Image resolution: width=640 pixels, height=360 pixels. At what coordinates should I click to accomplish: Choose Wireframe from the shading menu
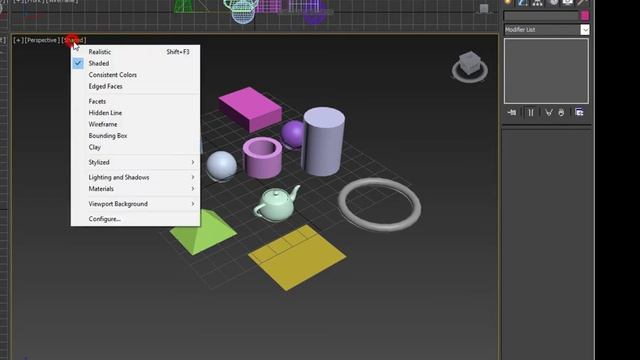point(135,124)
